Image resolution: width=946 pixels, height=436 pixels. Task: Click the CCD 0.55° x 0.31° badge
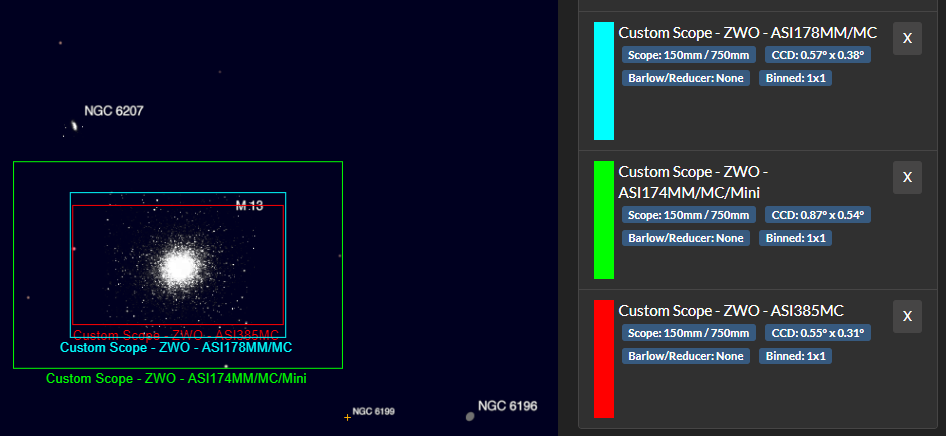(817, 332)
